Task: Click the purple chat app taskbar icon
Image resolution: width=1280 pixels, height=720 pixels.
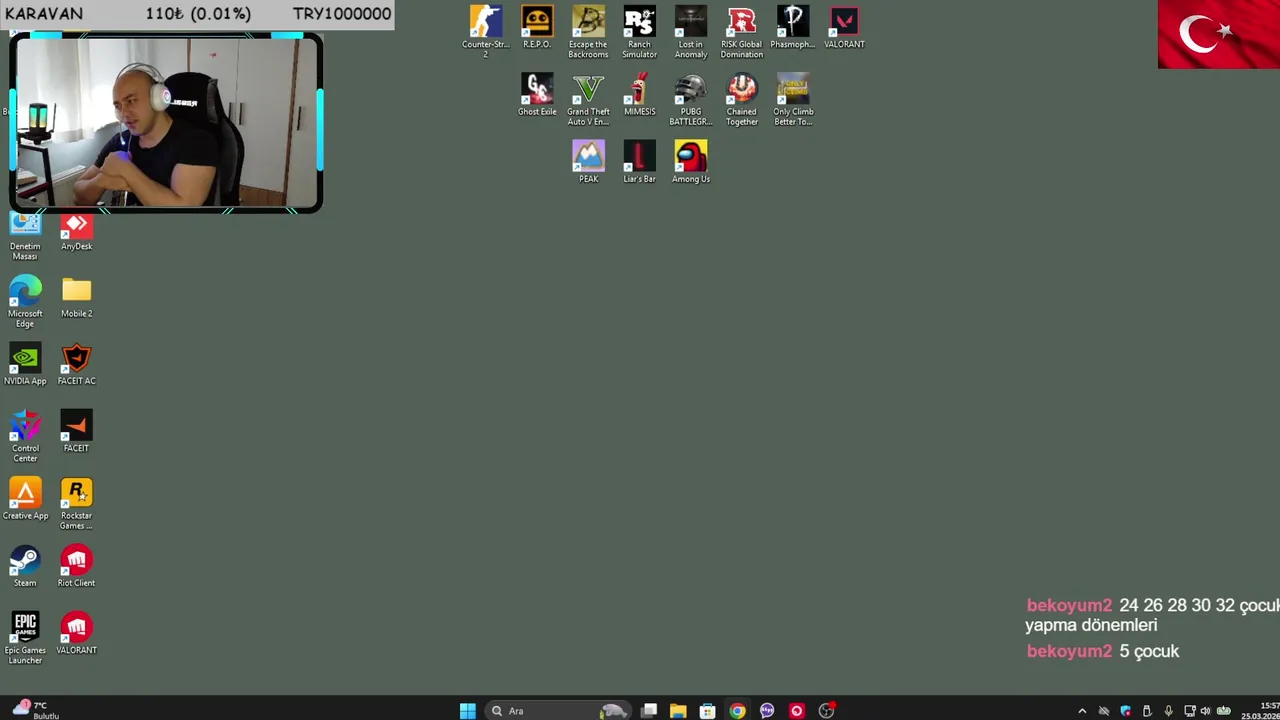Action: (767, 711)
